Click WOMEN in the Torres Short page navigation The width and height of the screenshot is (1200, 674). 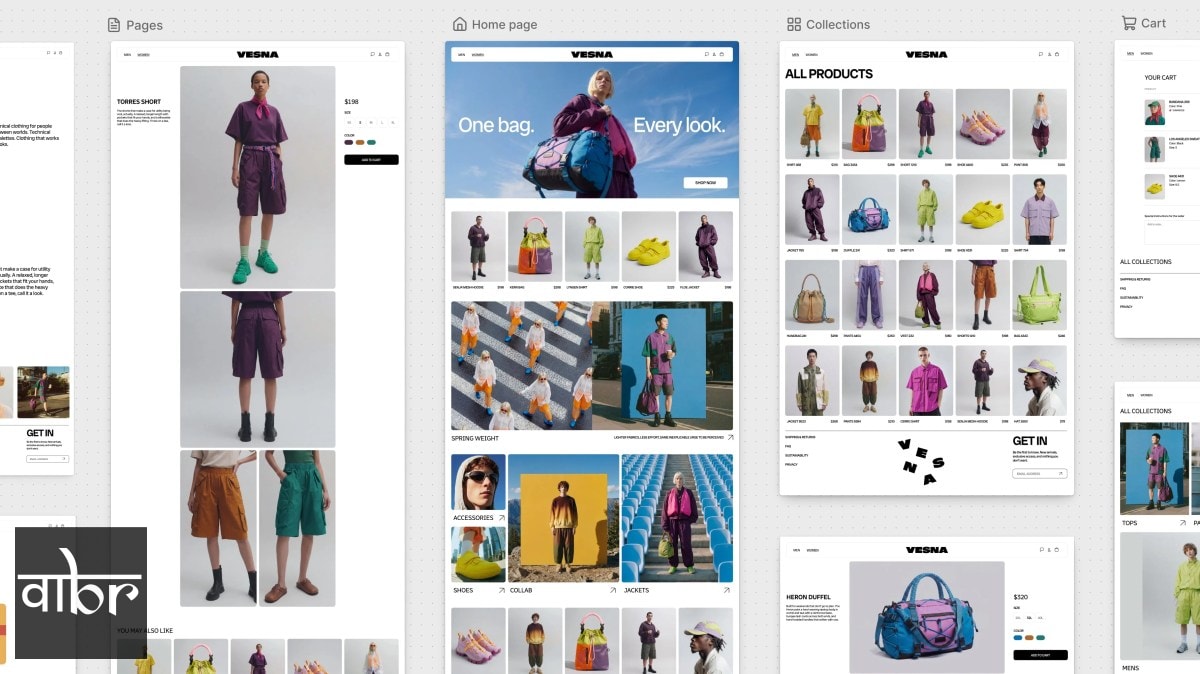143,54
